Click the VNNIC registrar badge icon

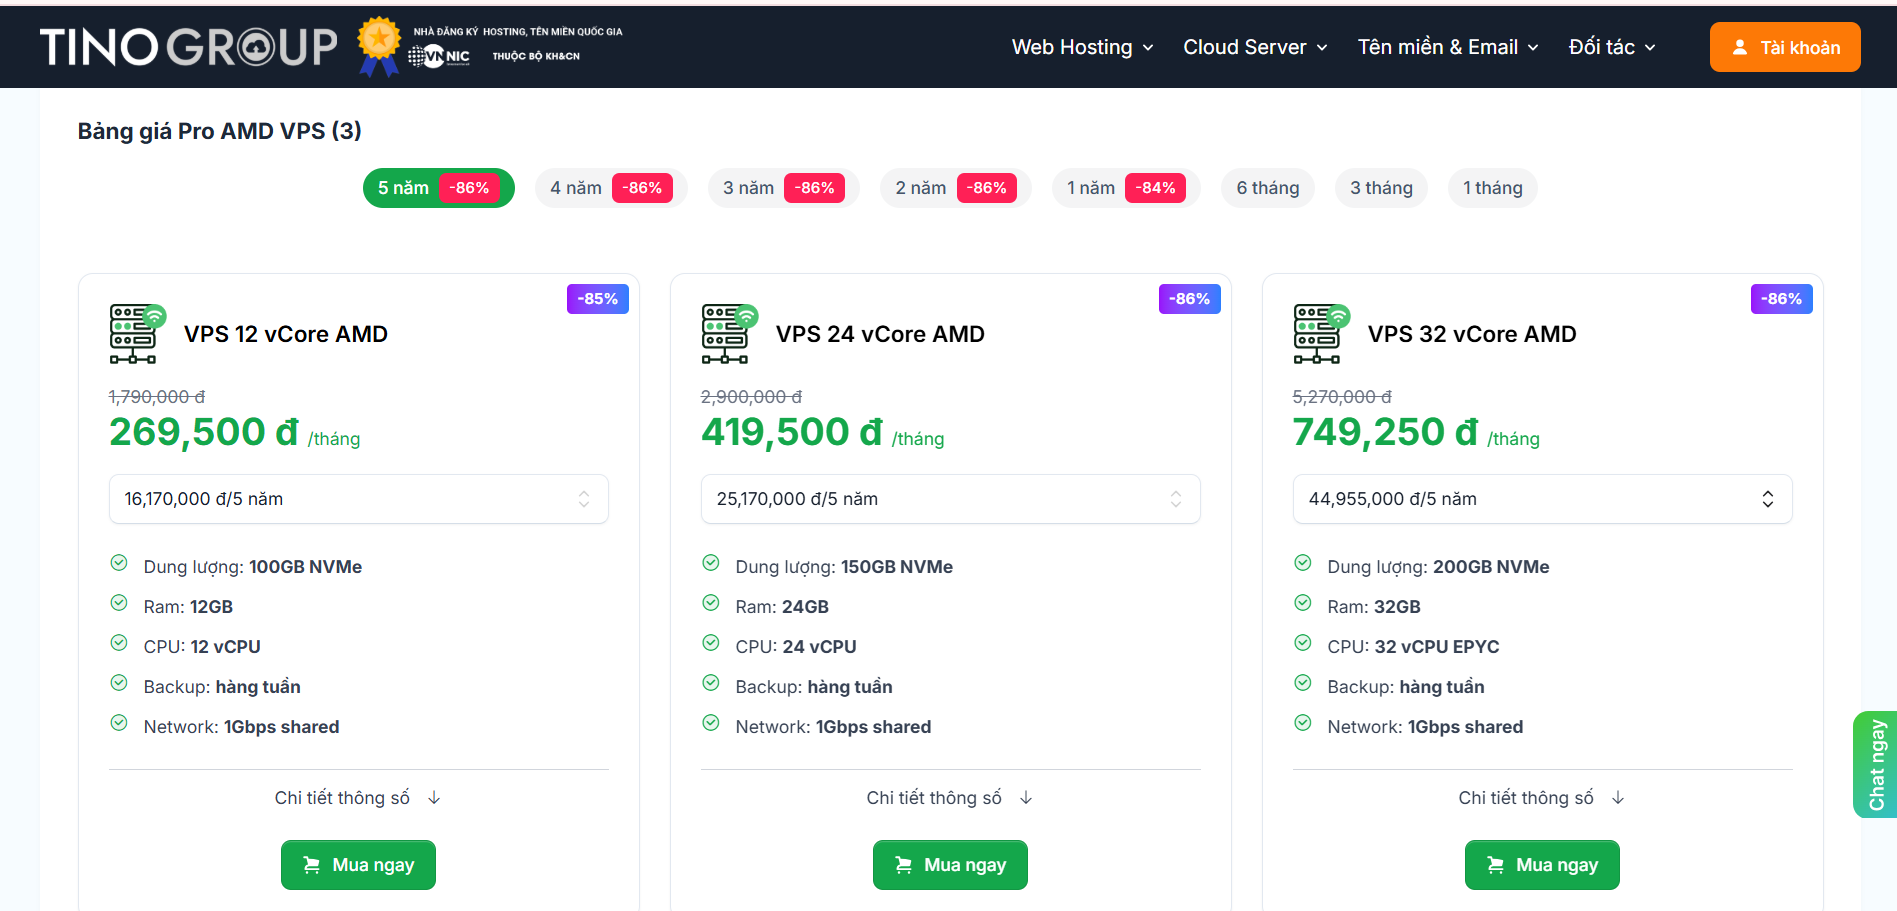pyautogui.click(x=440, y=56)
